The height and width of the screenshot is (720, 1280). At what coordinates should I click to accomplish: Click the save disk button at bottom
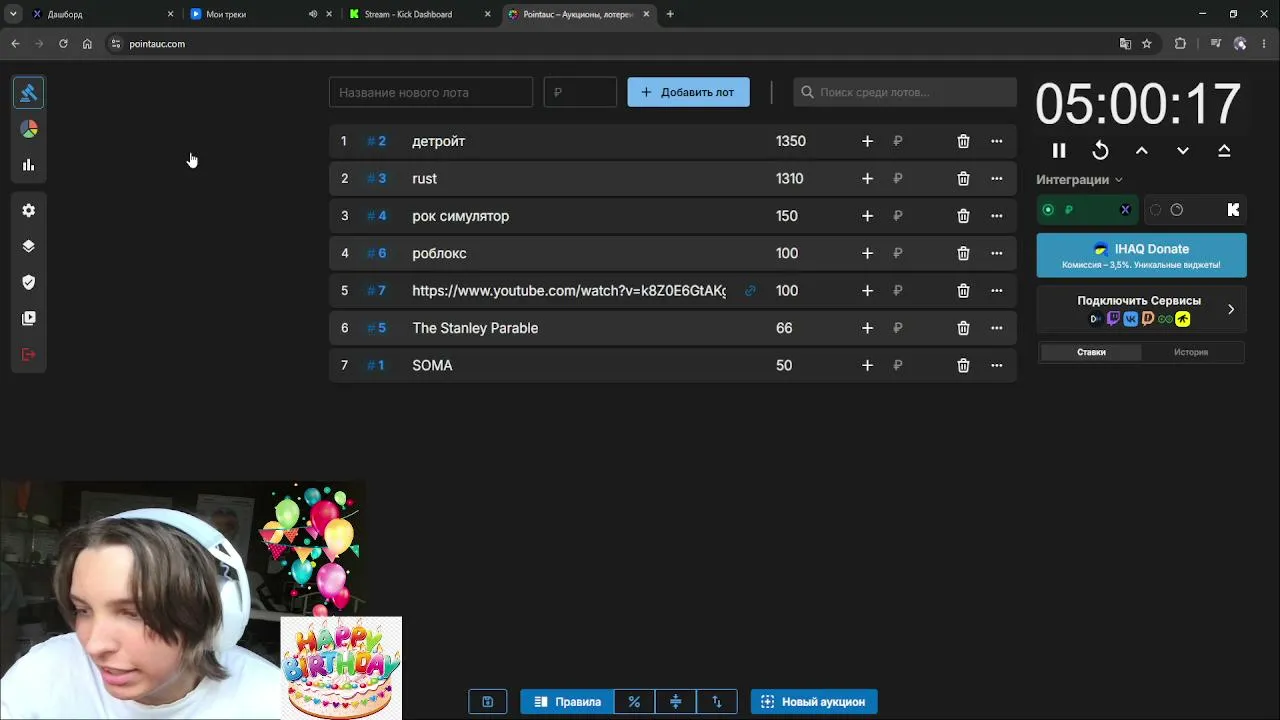[488, 702]
